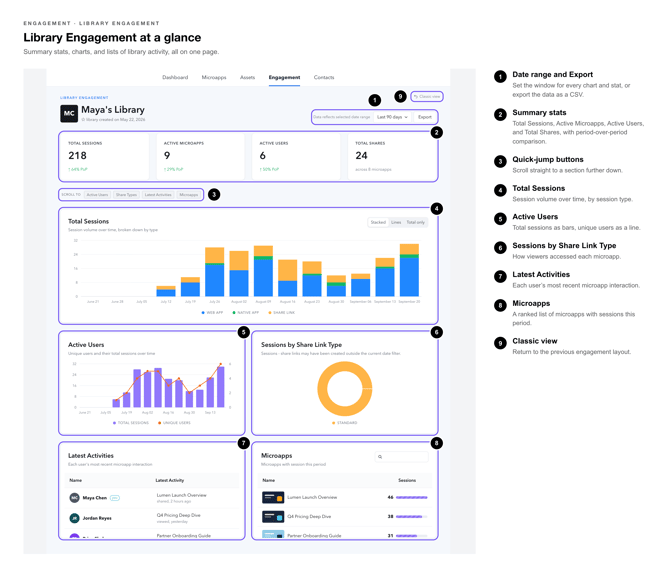
Task: Open Lumen Launch Overview microapp thumbnail
Action: coord(273,498)
